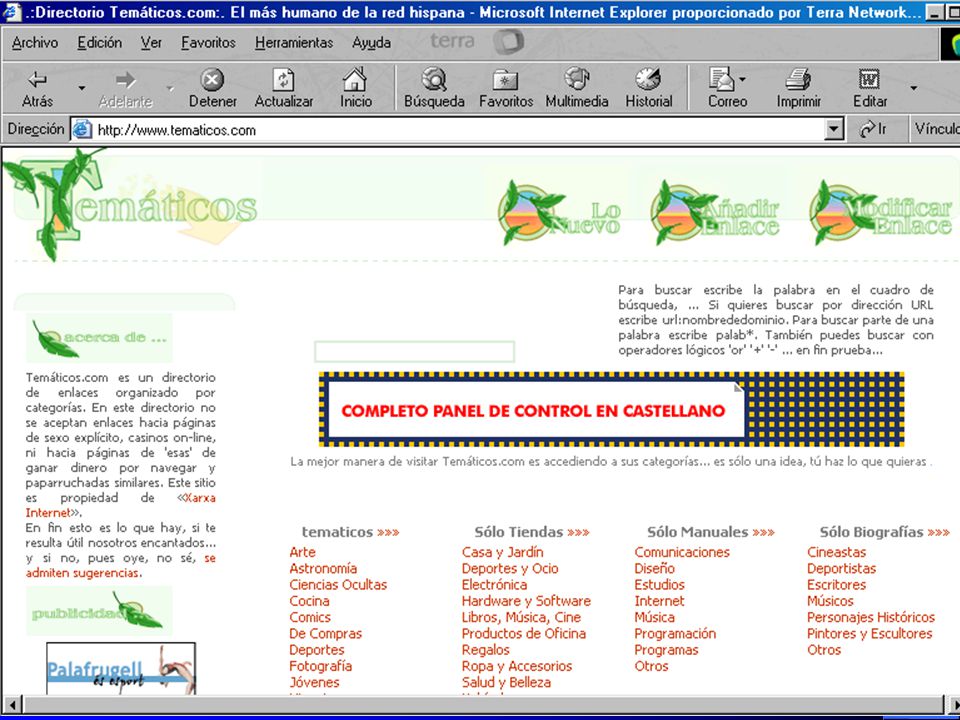Open the Ayuda menu

371,42
